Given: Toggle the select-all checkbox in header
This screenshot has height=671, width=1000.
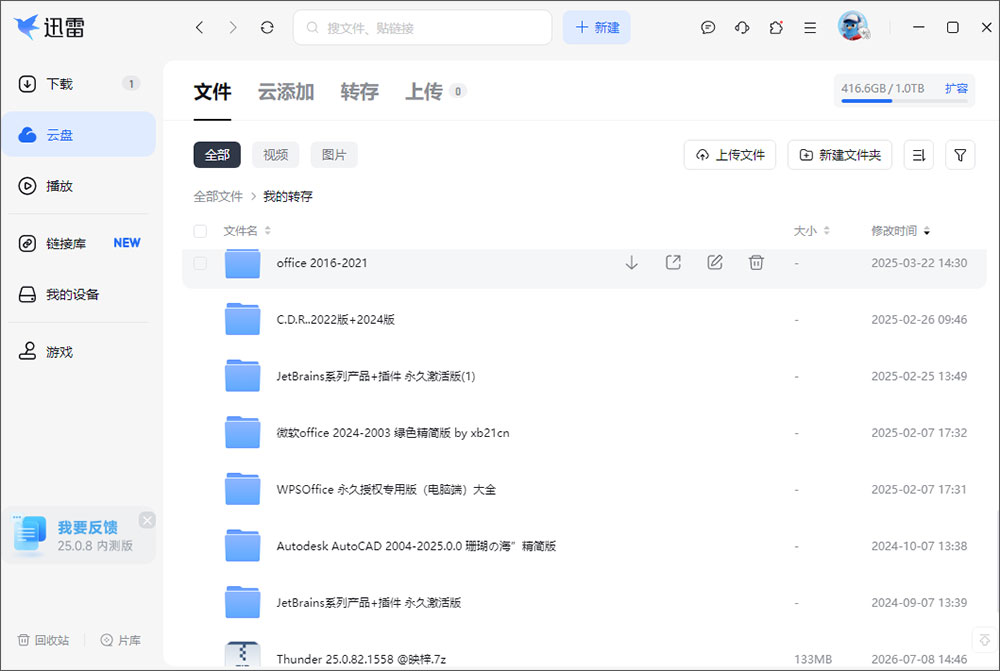Looking at the screenshot, I should click(x=200, y=231).
